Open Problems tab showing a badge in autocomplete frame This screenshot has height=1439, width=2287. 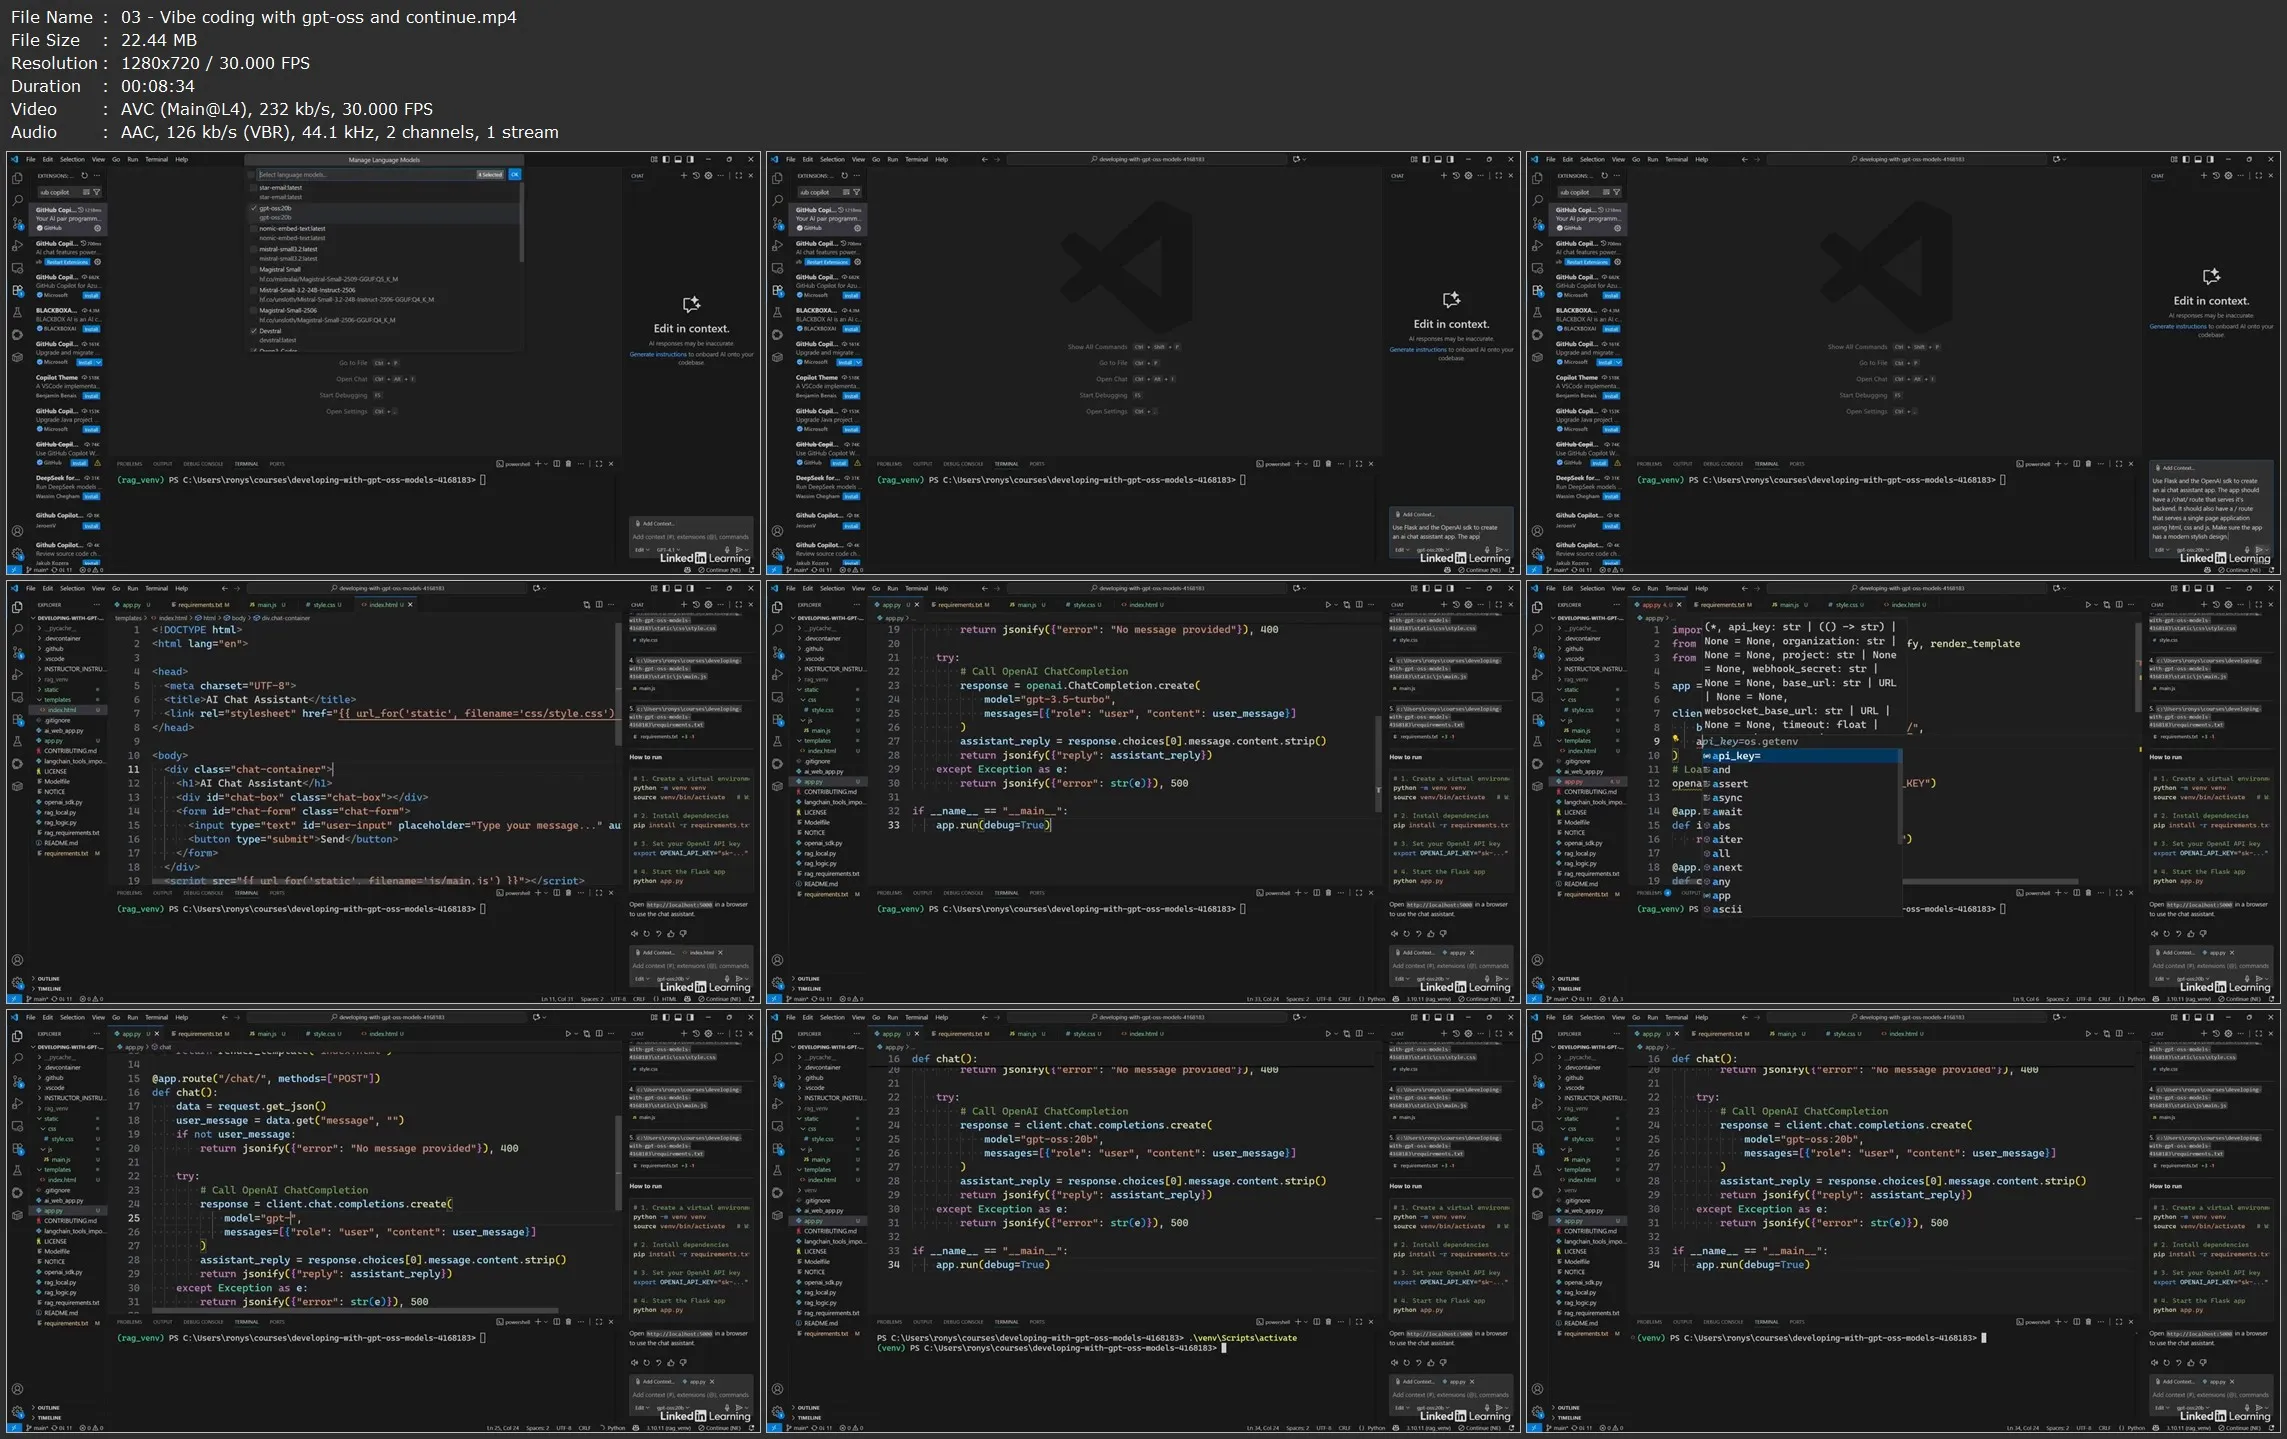[x=1651, y=893]
